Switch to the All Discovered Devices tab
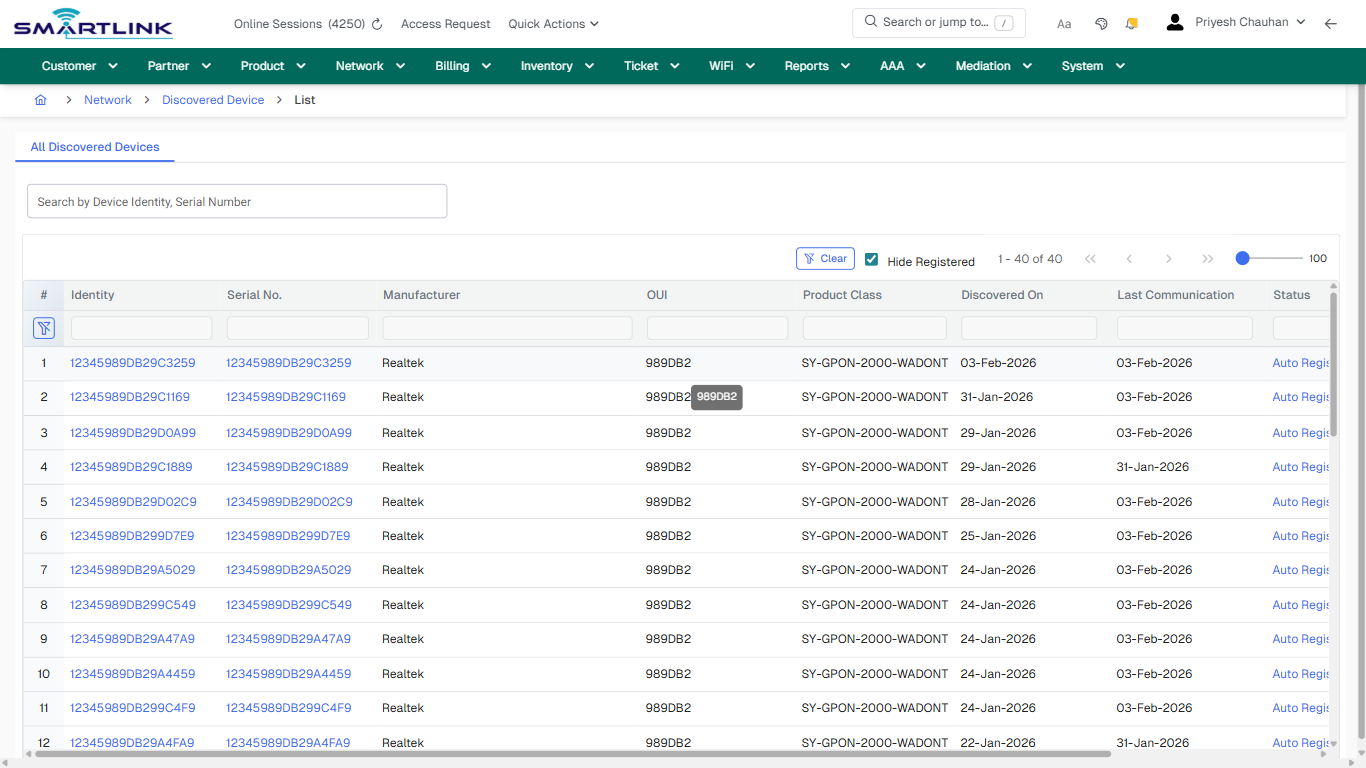1366x768 pixels. click(94, 146)
